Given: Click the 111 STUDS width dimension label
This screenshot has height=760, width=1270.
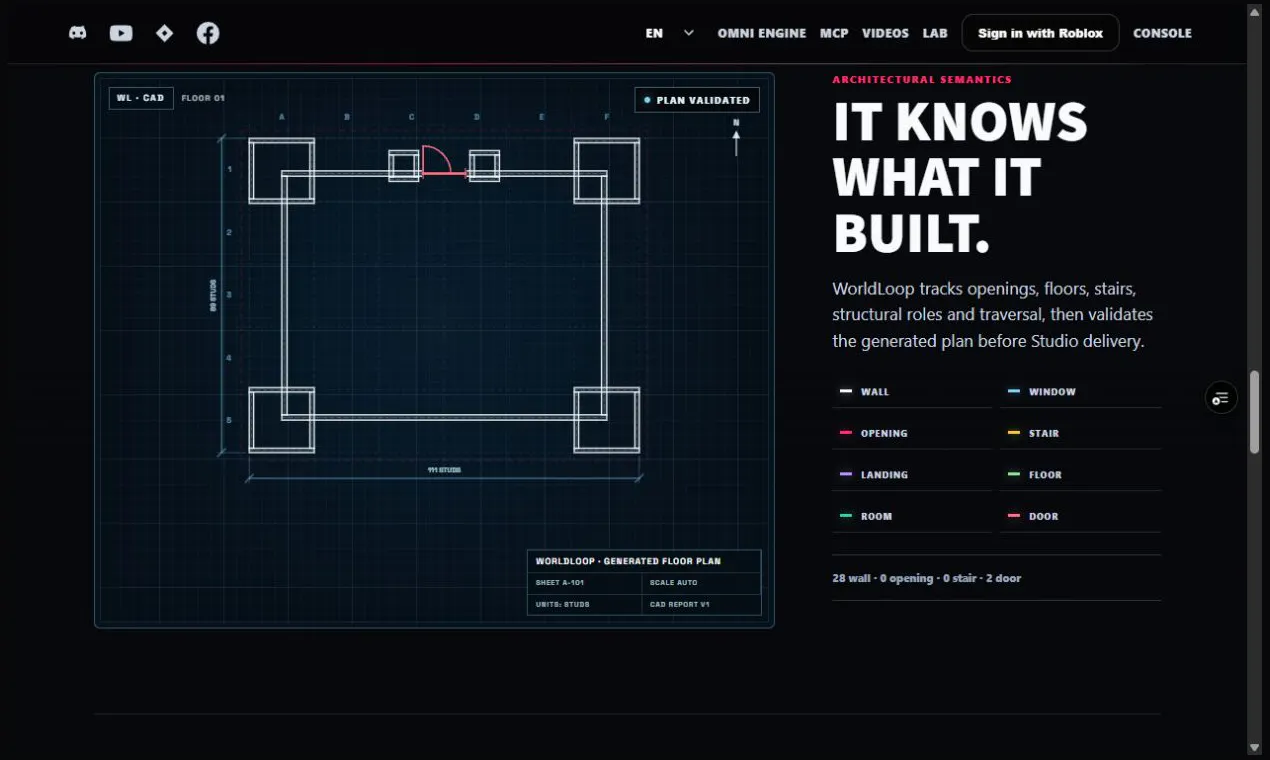Looking at the screenshot, I should click(x=444, y=469).
